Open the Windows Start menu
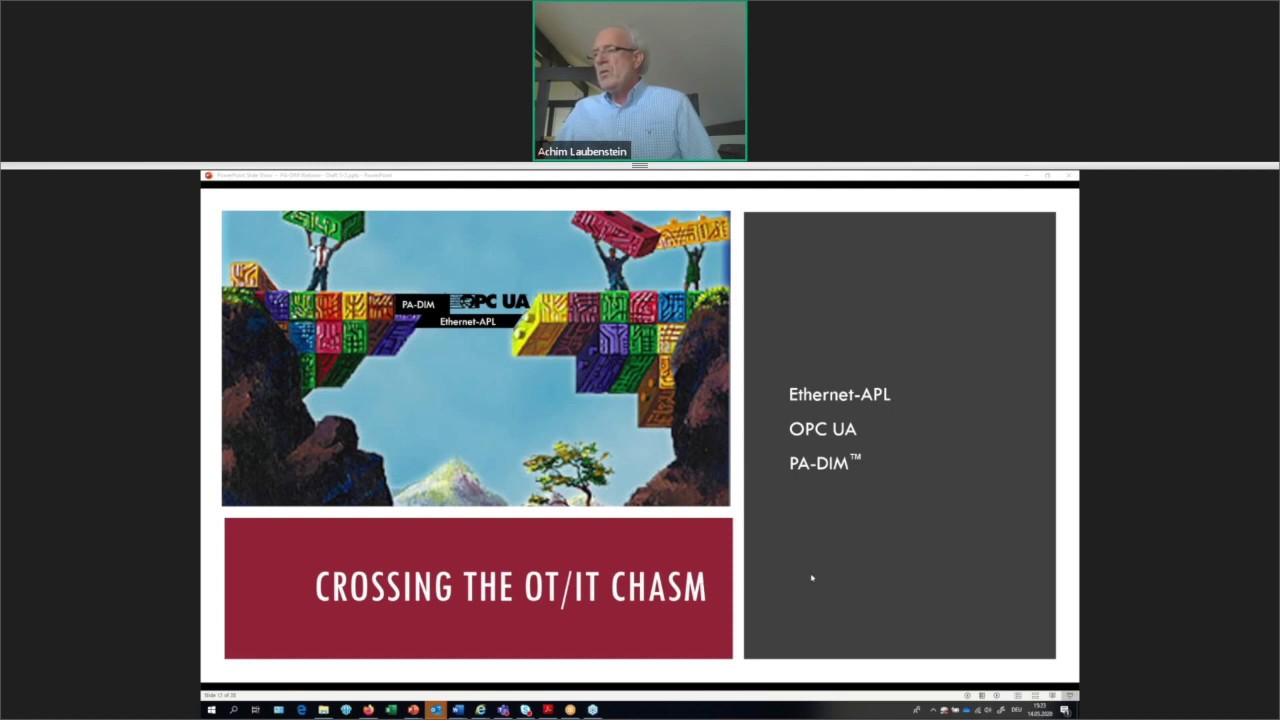Viewport: 1280px width, 720px height. point(211,710)
